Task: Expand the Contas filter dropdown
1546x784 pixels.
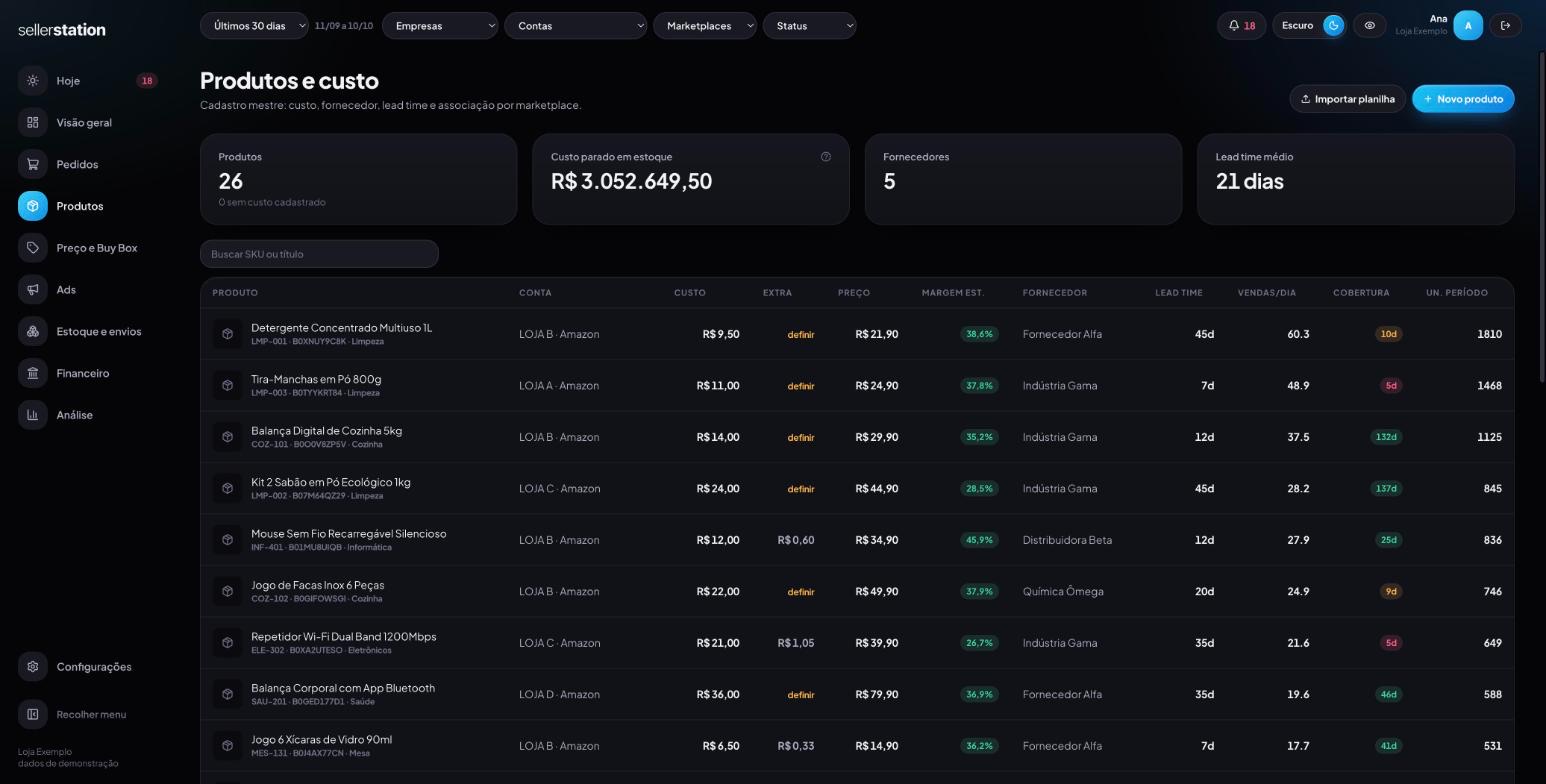Action: pyautogui.click(x=576, y=26)
